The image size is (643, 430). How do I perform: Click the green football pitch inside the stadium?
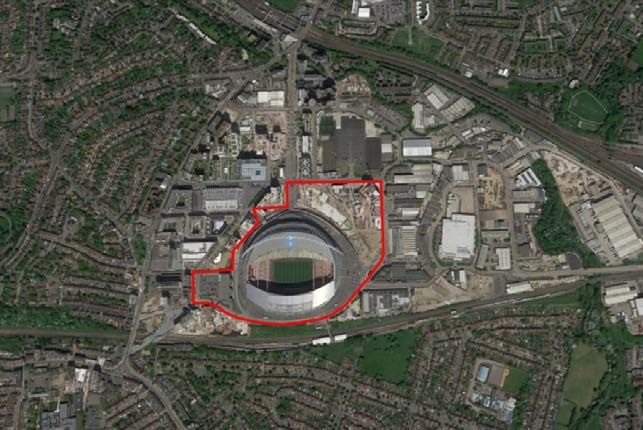pyautogui.click(x=293, y=271)
